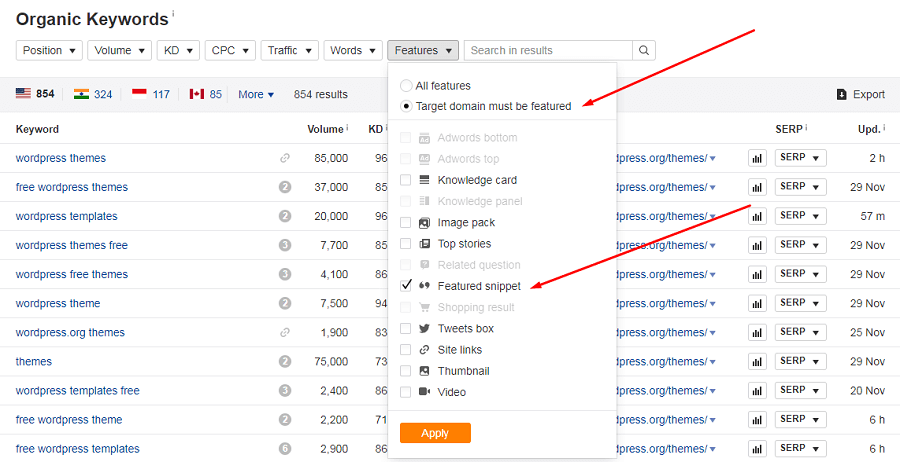Screen dimensions: 900x462
Task: Open the chart icon for wordpress theme row
Action: [757, 304]
